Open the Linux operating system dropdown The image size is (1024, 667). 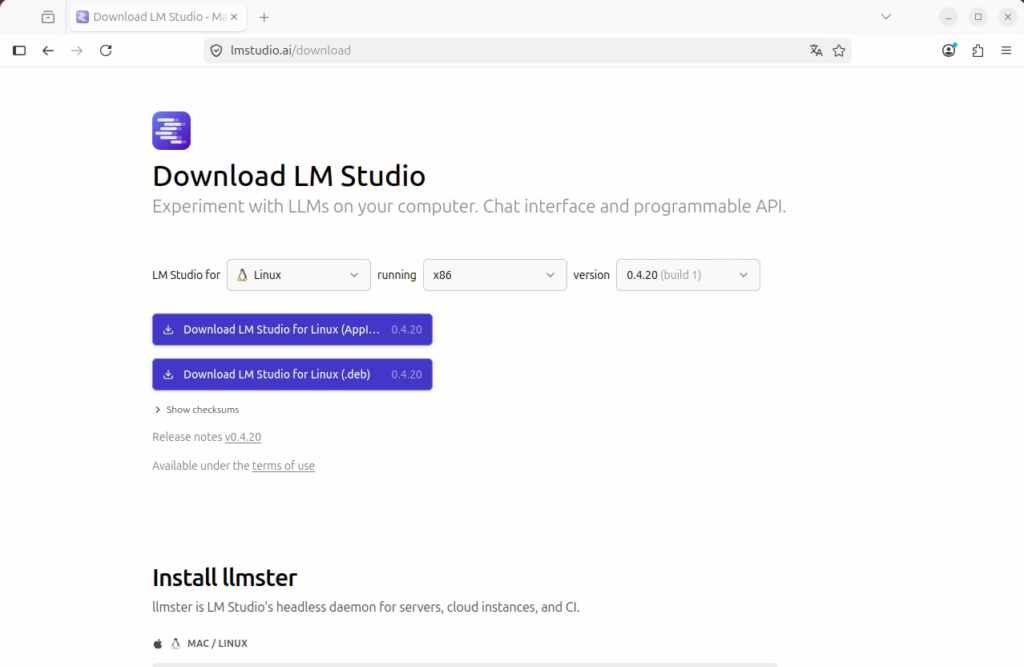[x=298, y=275]
